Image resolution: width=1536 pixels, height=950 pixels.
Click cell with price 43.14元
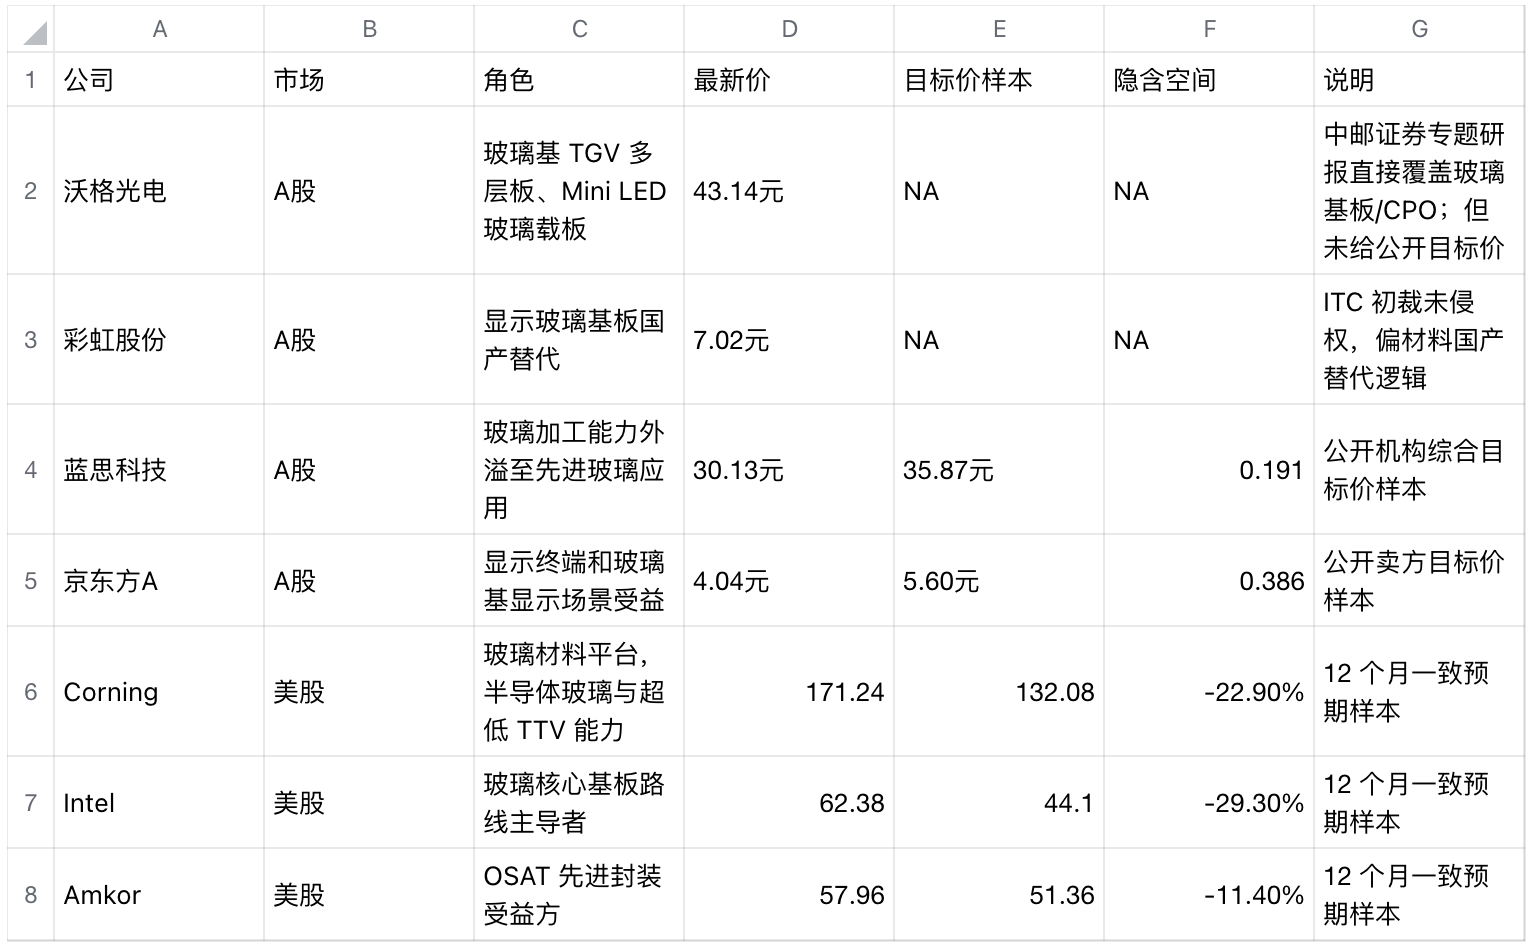(x=789, y=191)
